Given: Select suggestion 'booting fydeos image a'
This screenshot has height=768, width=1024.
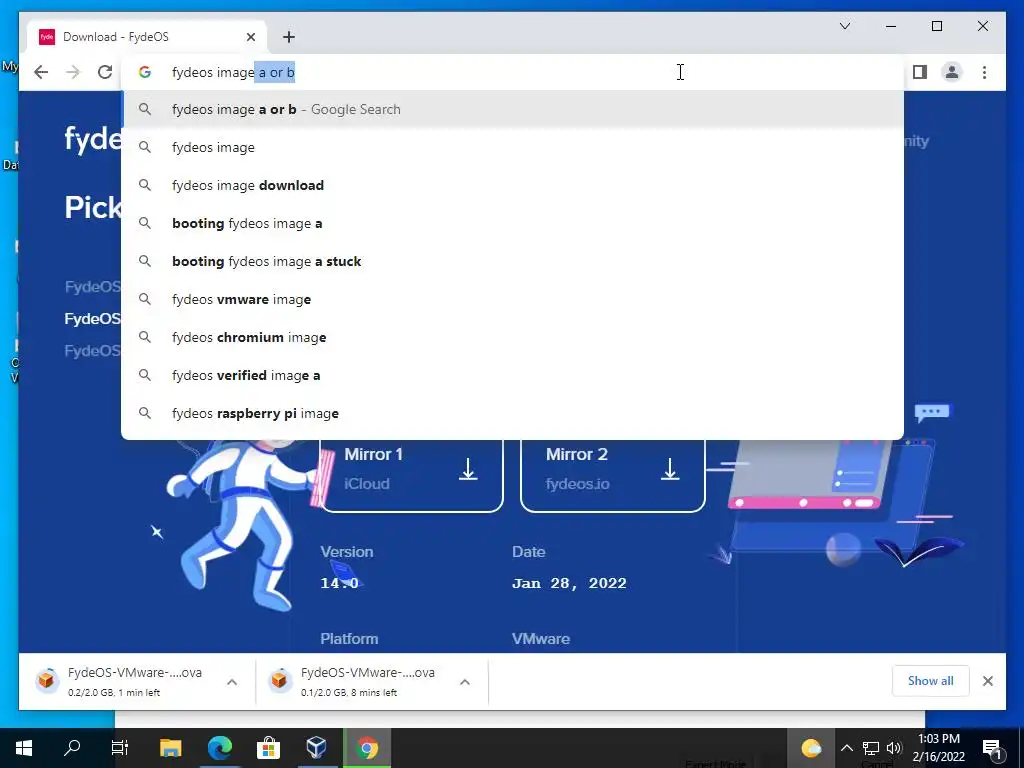Looking at the screenshot, I should tap(512, 223).
